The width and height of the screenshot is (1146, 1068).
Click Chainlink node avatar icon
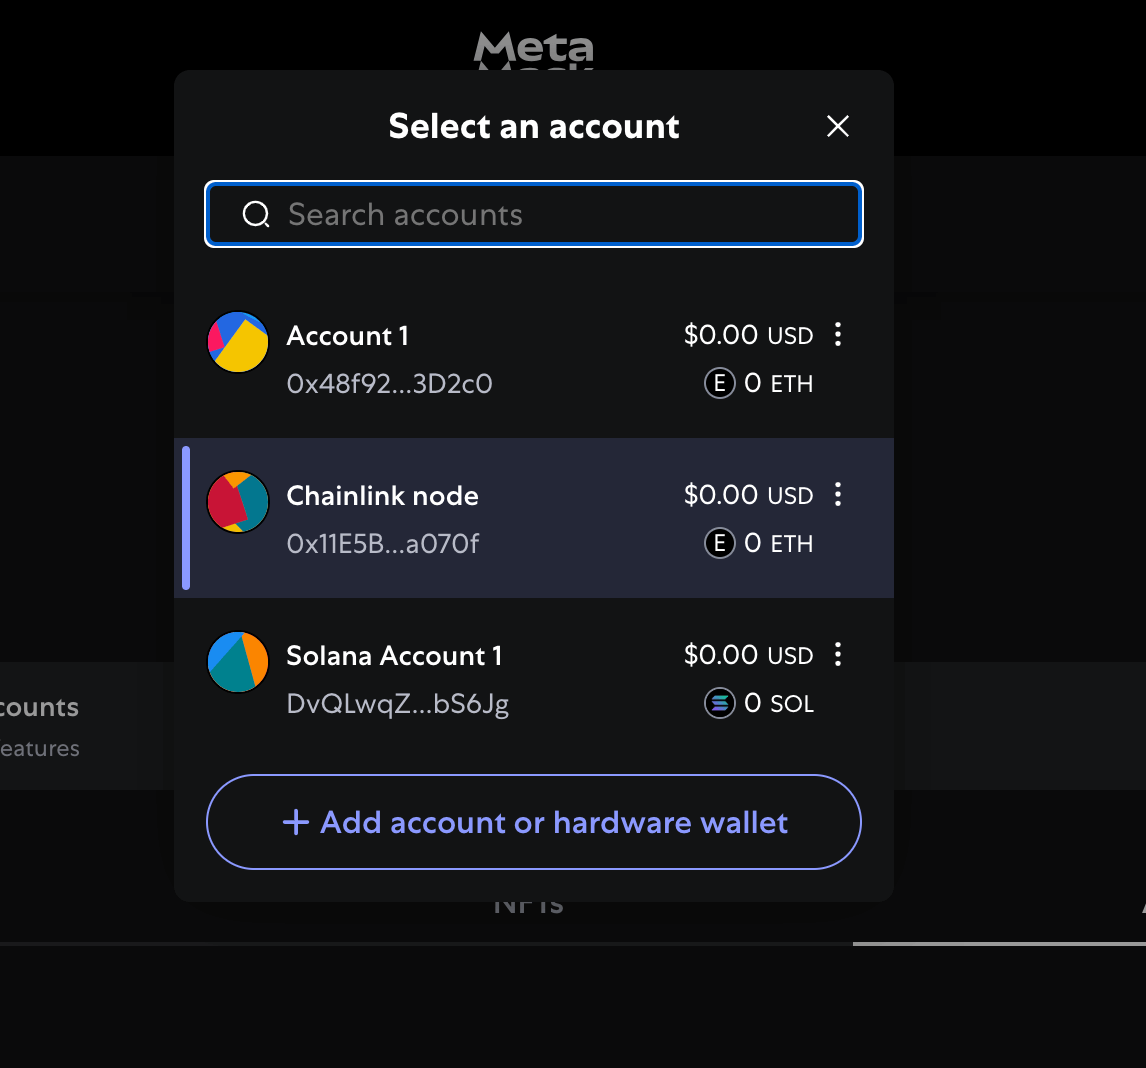238,502
